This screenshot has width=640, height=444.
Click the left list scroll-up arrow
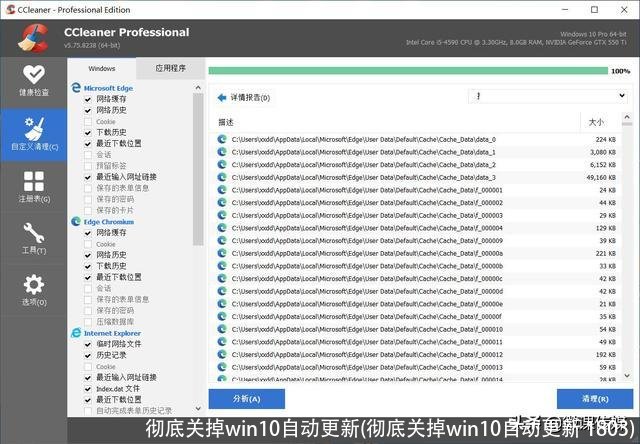[x=198, y=88]
